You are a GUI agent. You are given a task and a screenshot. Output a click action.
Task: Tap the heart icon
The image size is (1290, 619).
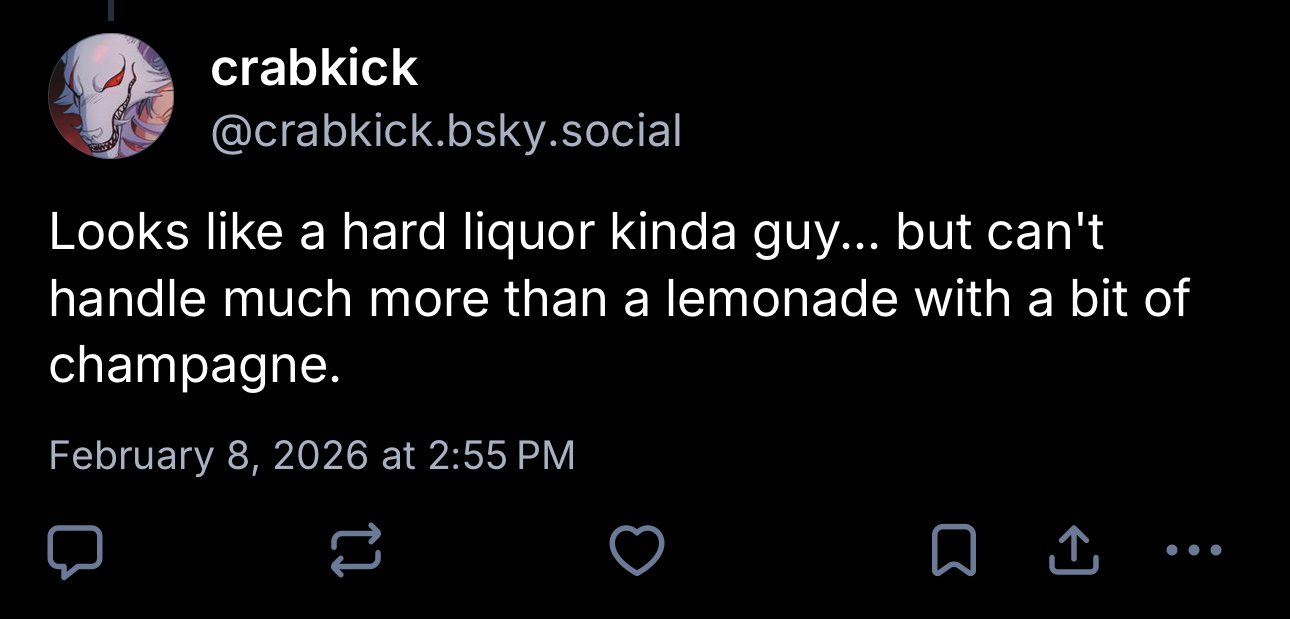coord(637,552)
